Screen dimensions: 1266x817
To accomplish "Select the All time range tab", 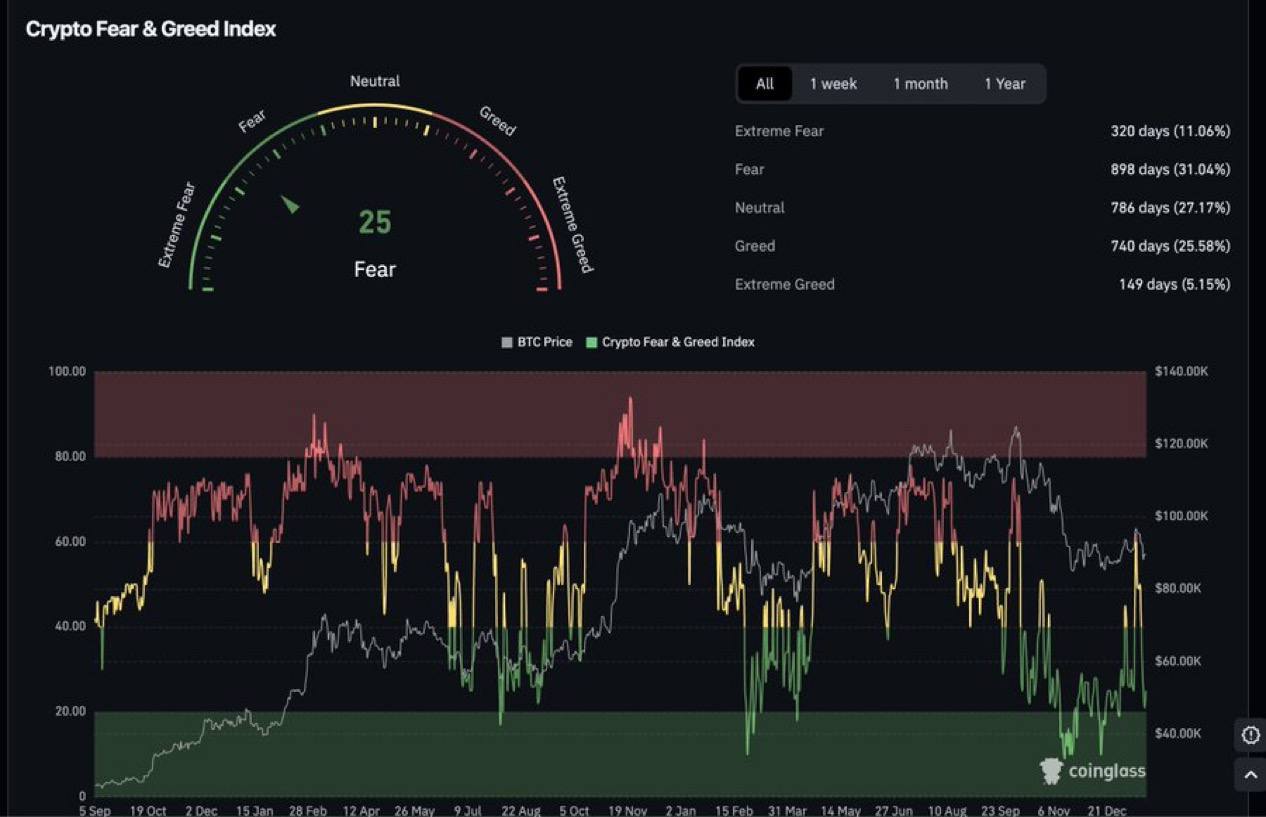I will pyautogui.click(x=765, y=84).
